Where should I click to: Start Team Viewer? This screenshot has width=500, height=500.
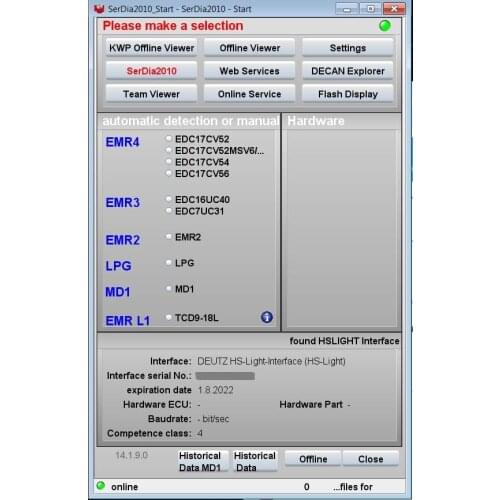click(x=151, y=94)
